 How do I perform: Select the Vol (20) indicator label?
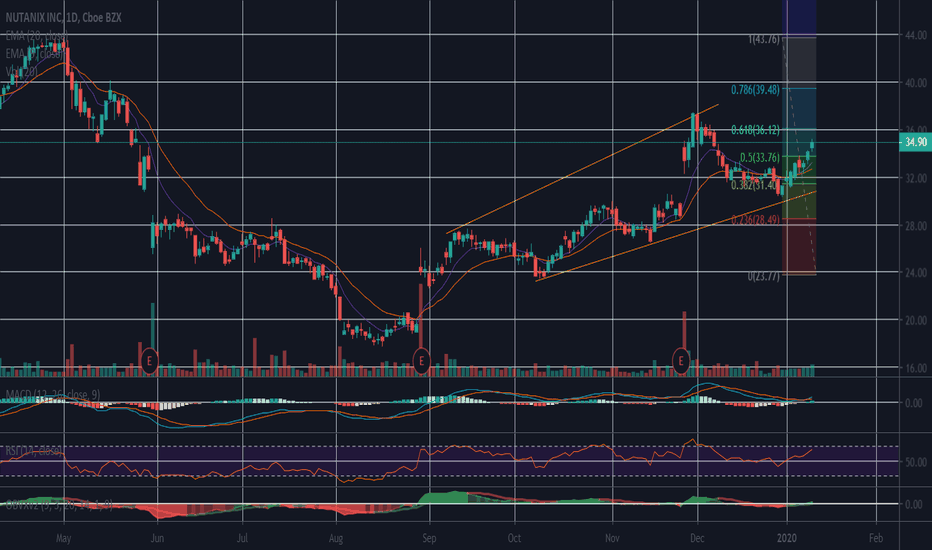(21, 71)
